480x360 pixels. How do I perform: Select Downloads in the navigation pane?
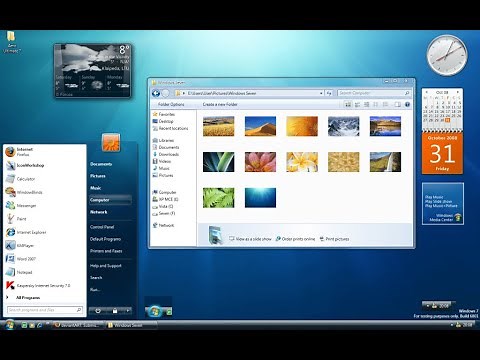166,154
